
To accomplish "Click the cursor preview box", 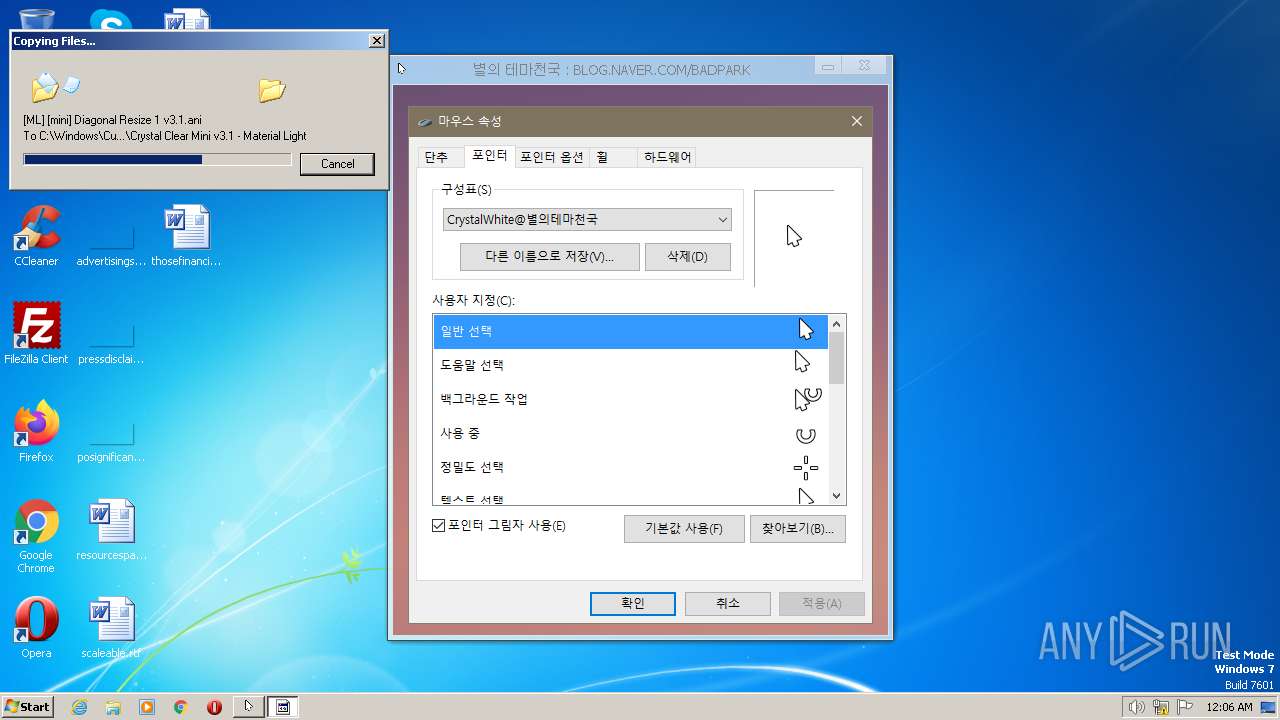I will 794,238.
